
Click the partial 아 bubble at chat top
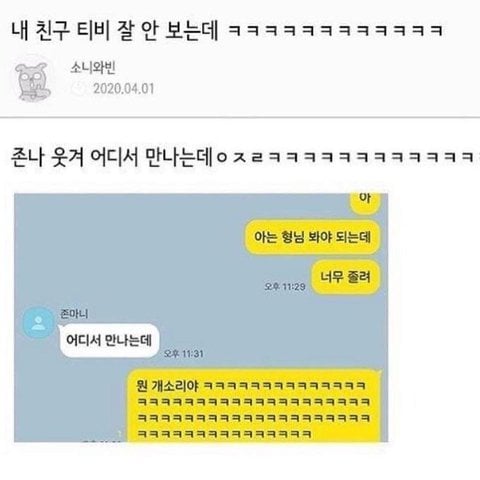coord(365,203)
